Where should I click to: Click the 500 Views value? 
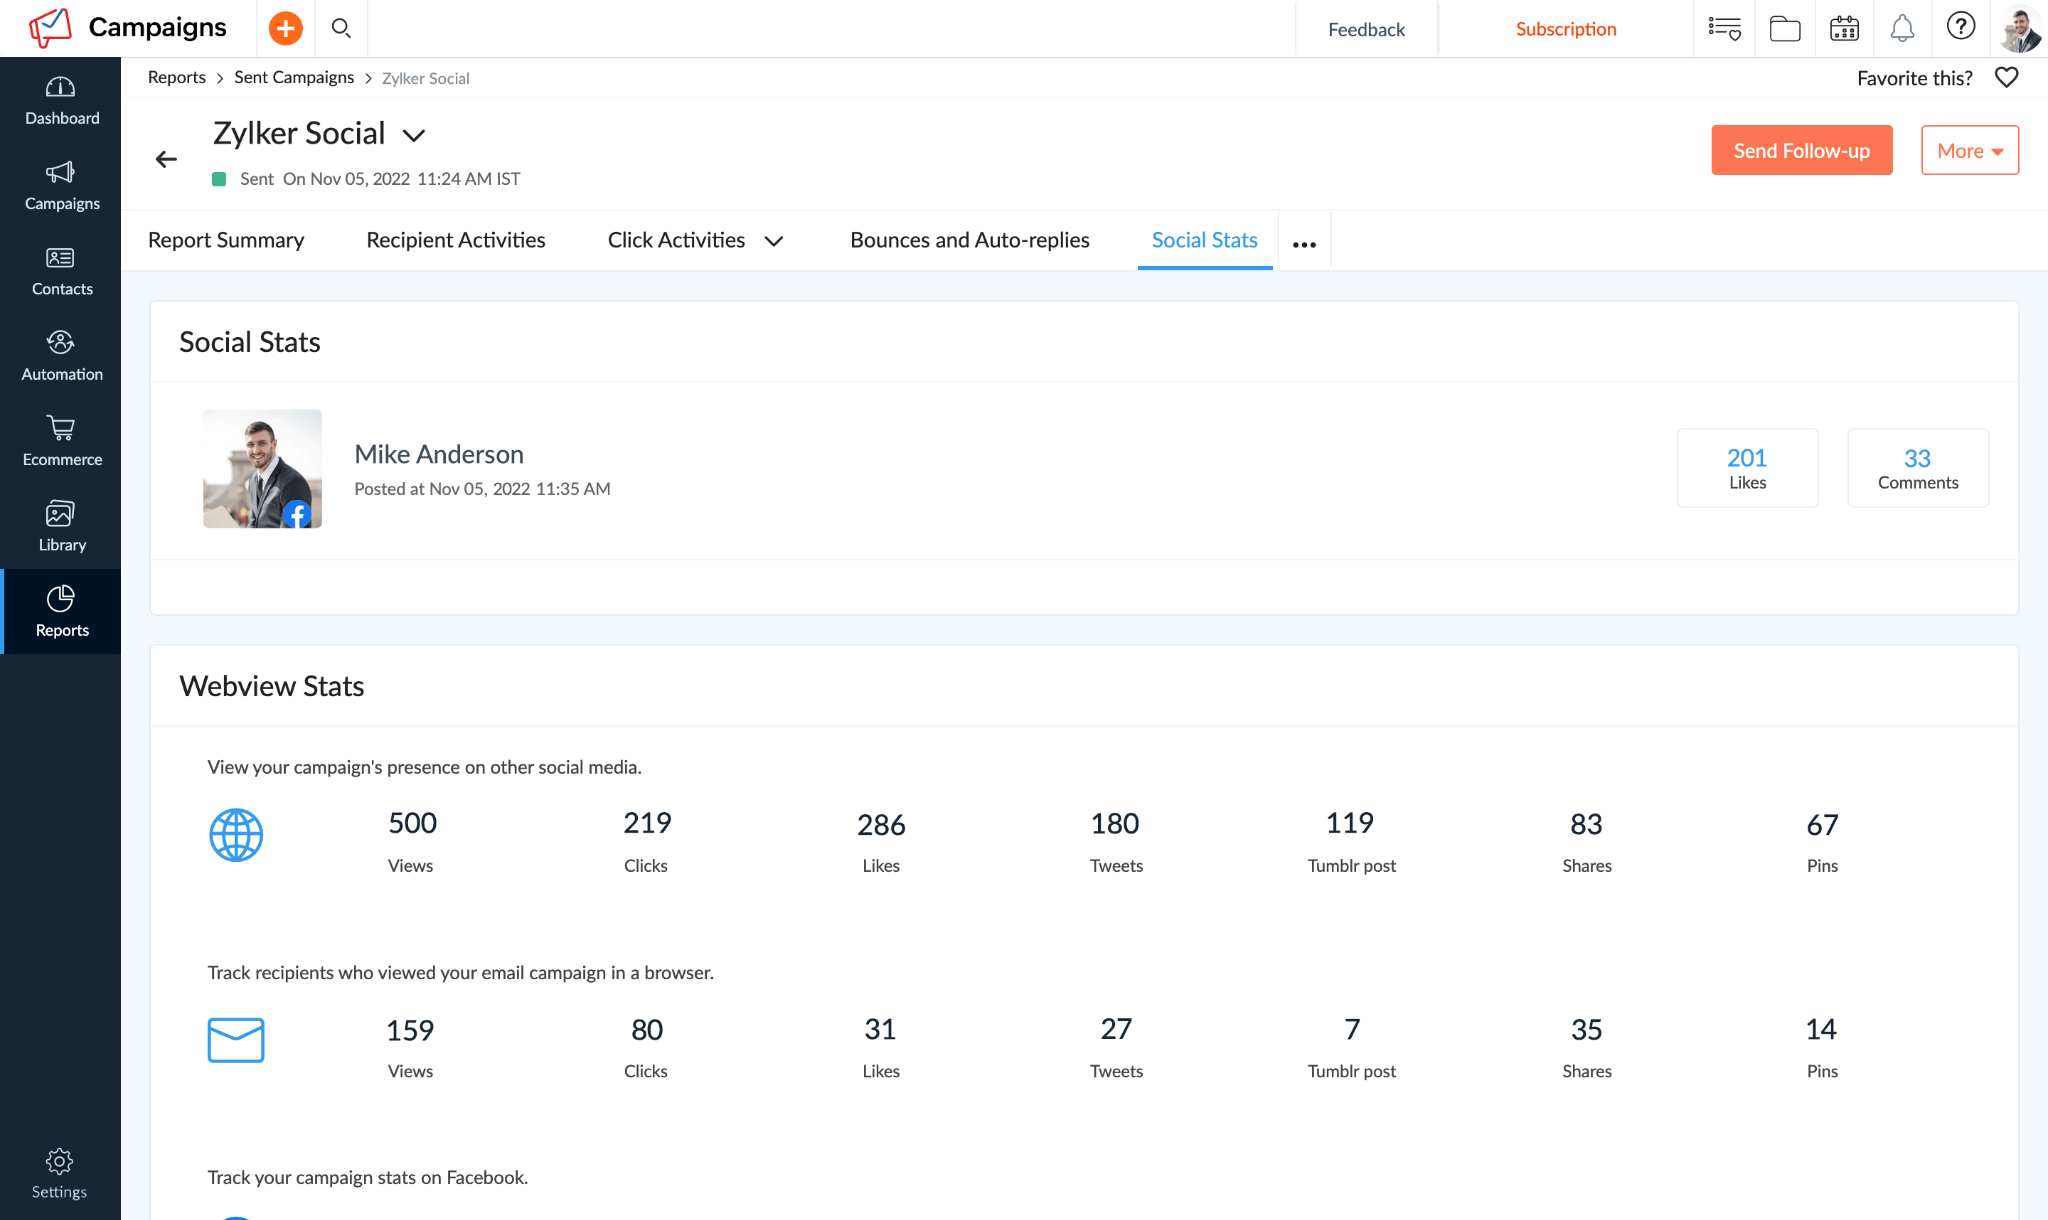pos(412,823)
